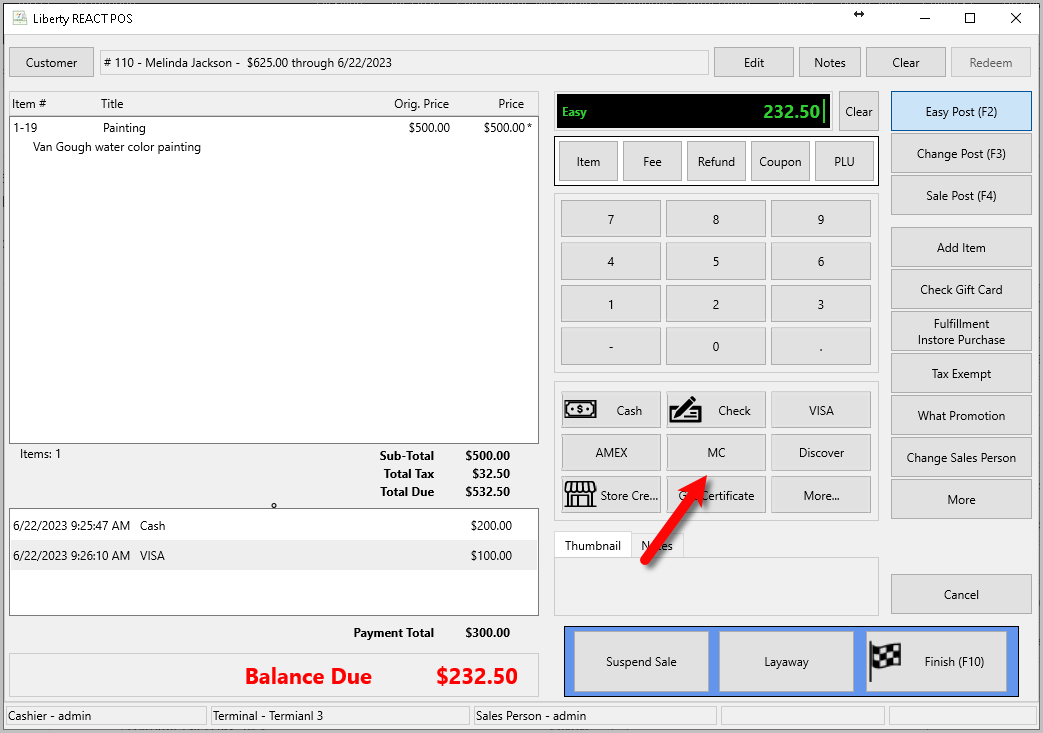Viewport: 1043px width, 733px height.
Task: Open the More... payment types
Action: click(x=821, y=495)
